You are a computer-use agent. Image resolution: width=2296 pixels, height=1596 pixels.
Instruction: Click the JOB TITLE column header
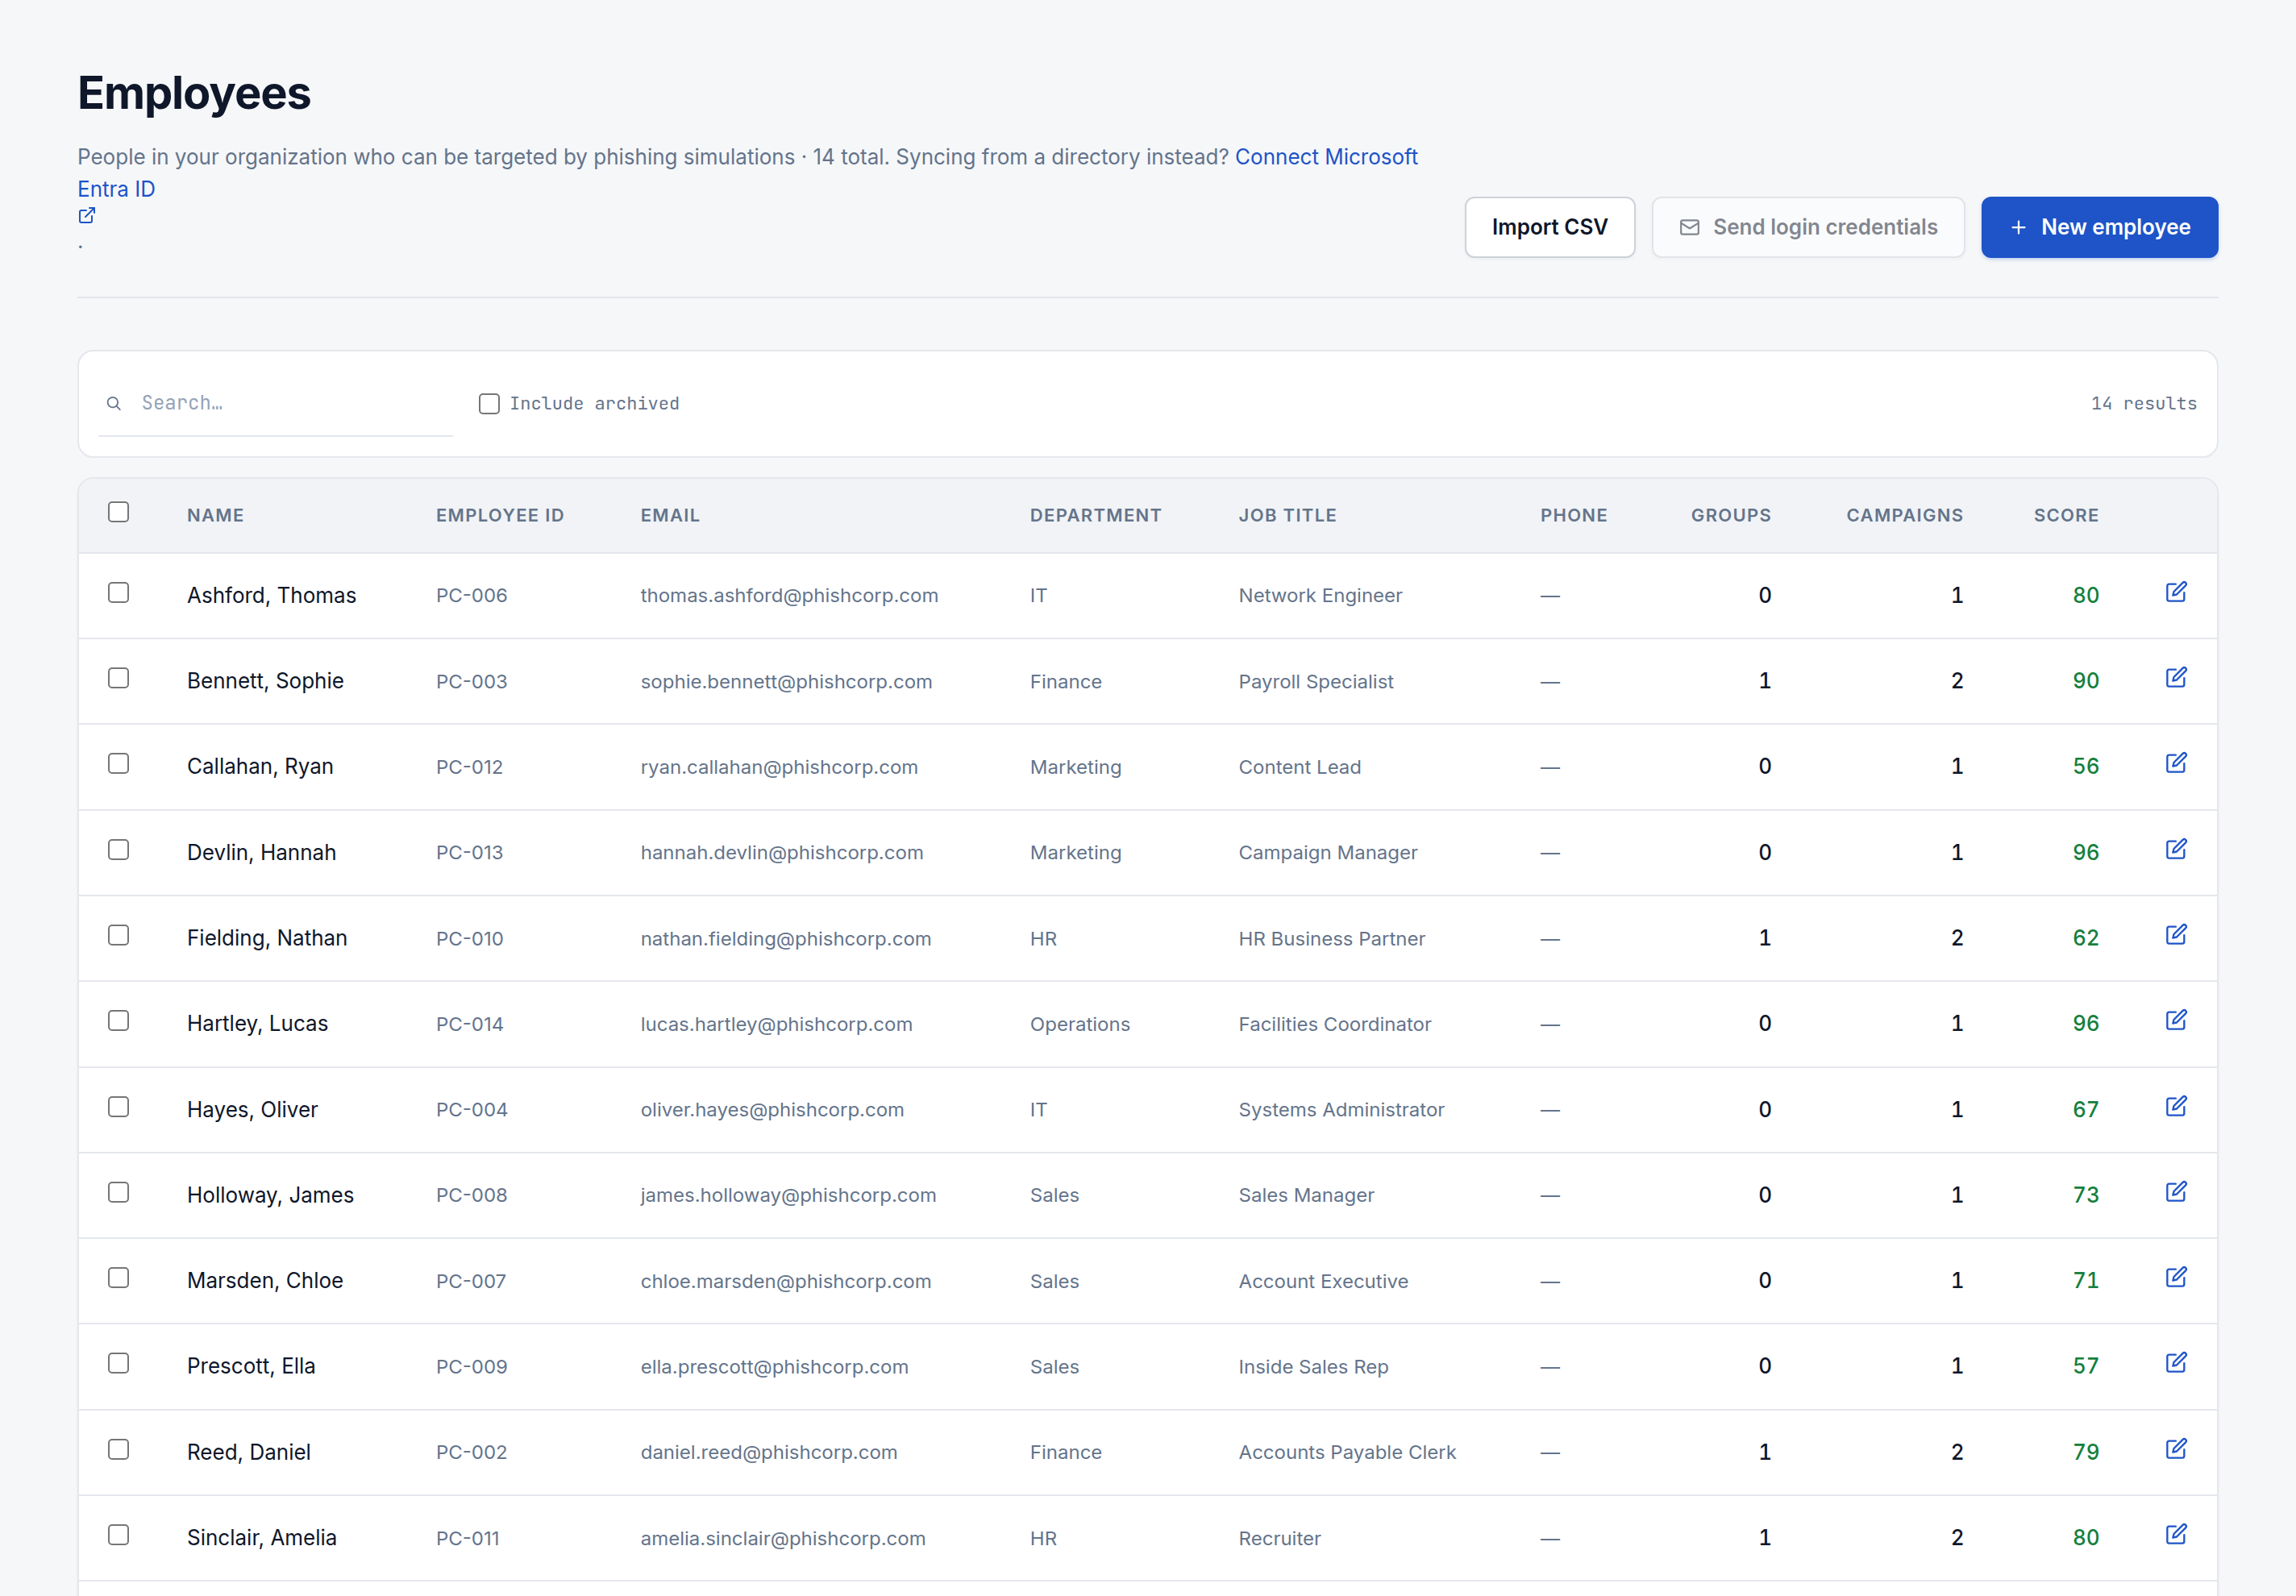pyautogui.click(x=1287, y=515)
